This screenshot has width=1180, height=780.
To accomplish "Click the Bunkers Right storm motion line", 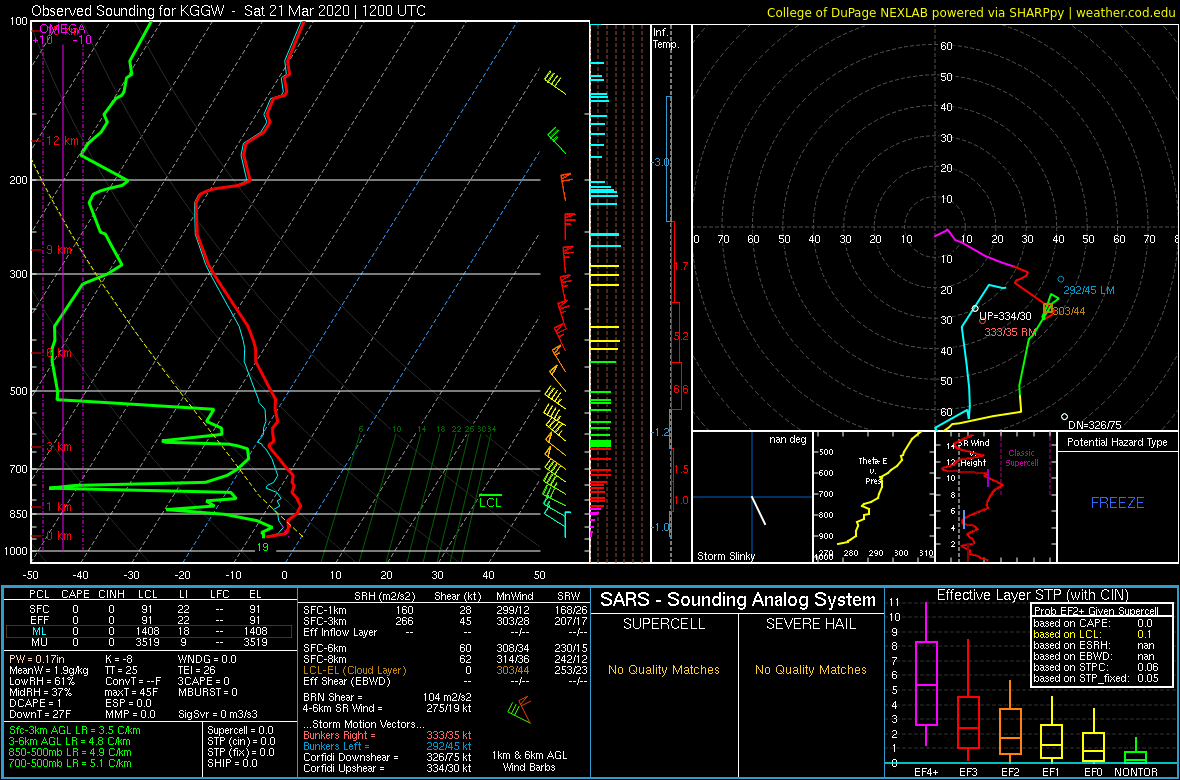I will [388, 735].
